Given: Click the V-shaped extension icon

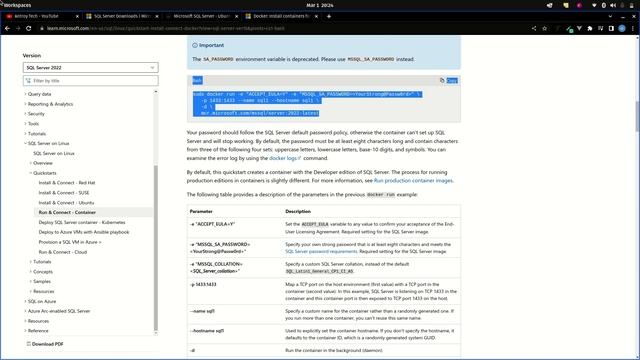Looking at the screenshot, I should click(579, 29).
